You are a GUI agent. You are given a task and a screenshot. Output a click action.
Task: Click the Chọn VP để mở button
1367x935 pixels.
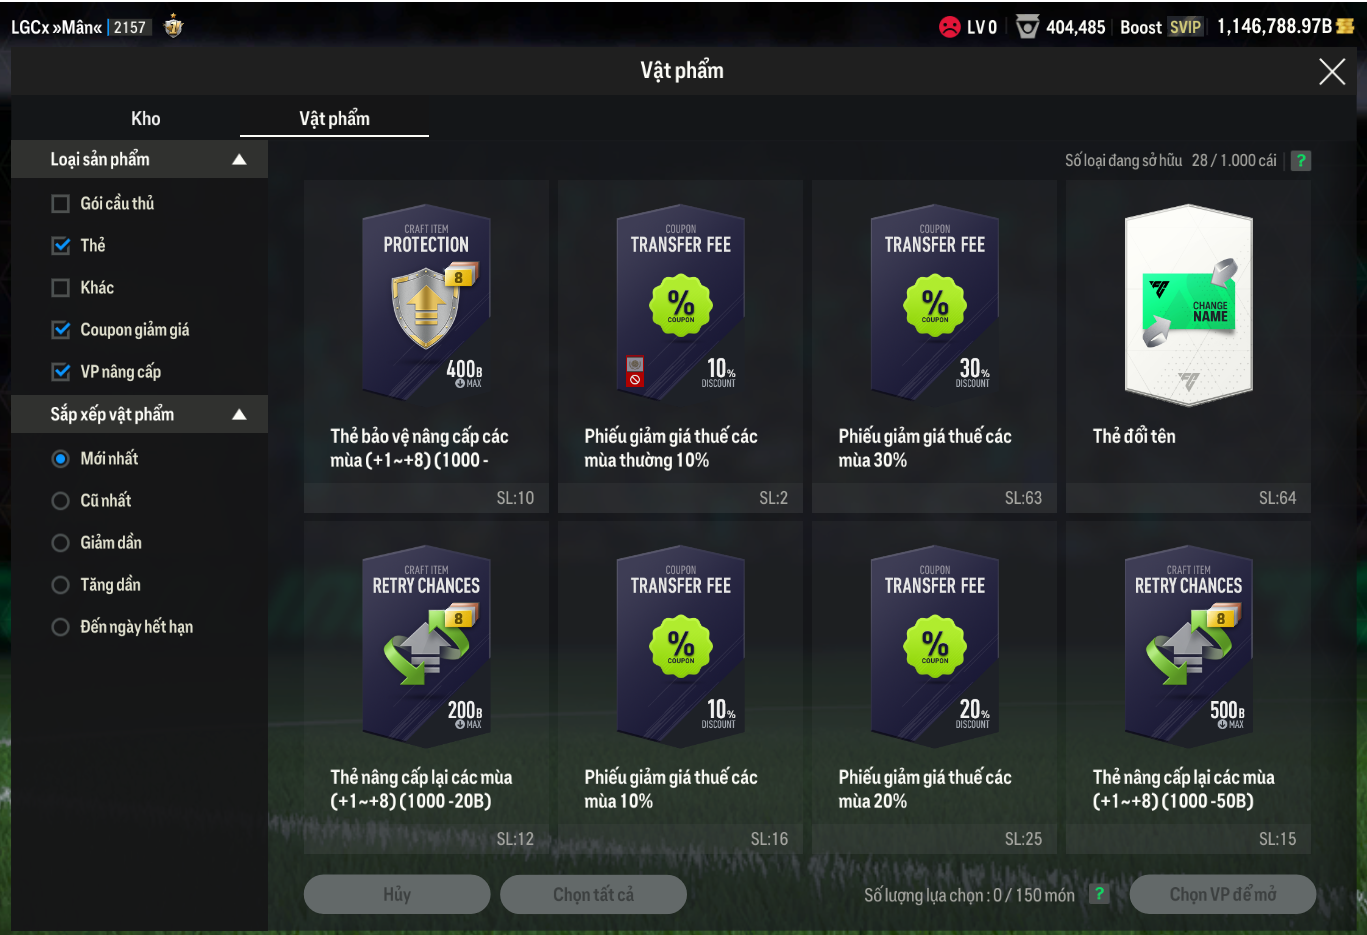(1223, 894)
